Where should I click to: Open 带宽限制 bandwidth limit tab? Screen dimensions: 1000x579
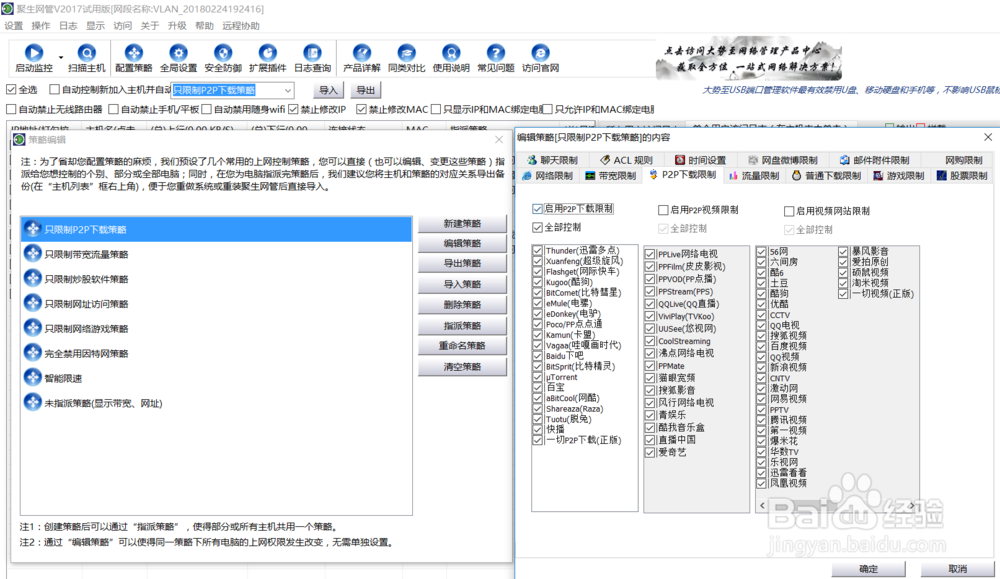click(x=611, y=175)
